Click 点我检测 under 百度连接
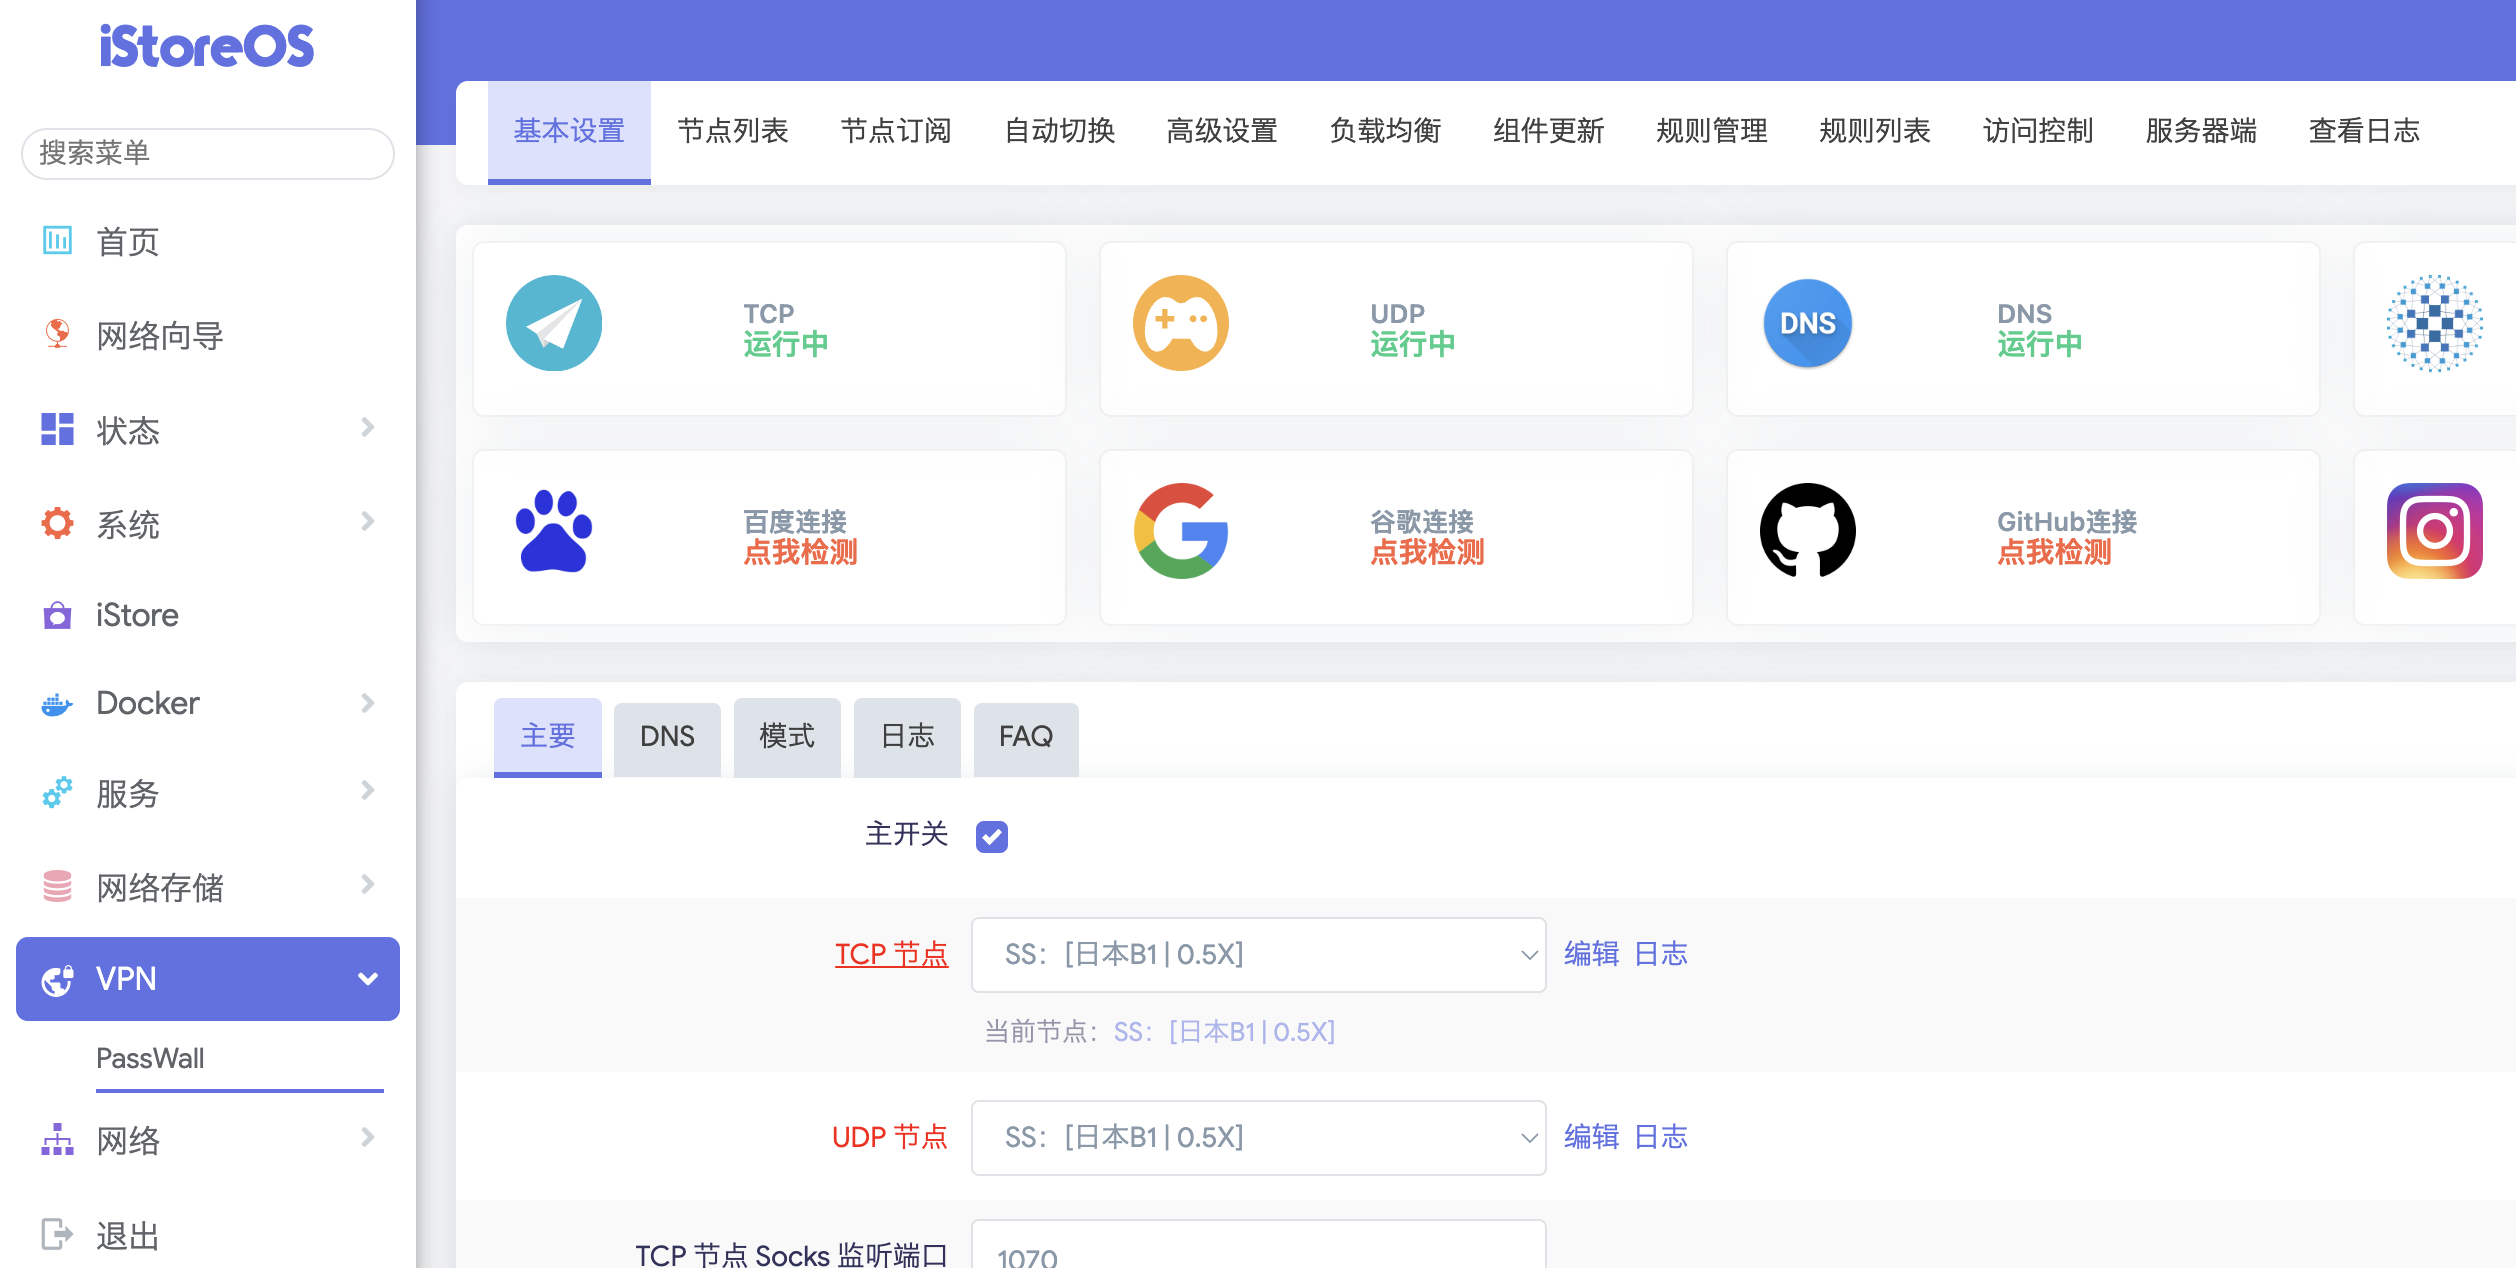2516x1268 pixels. click(800, 552)
